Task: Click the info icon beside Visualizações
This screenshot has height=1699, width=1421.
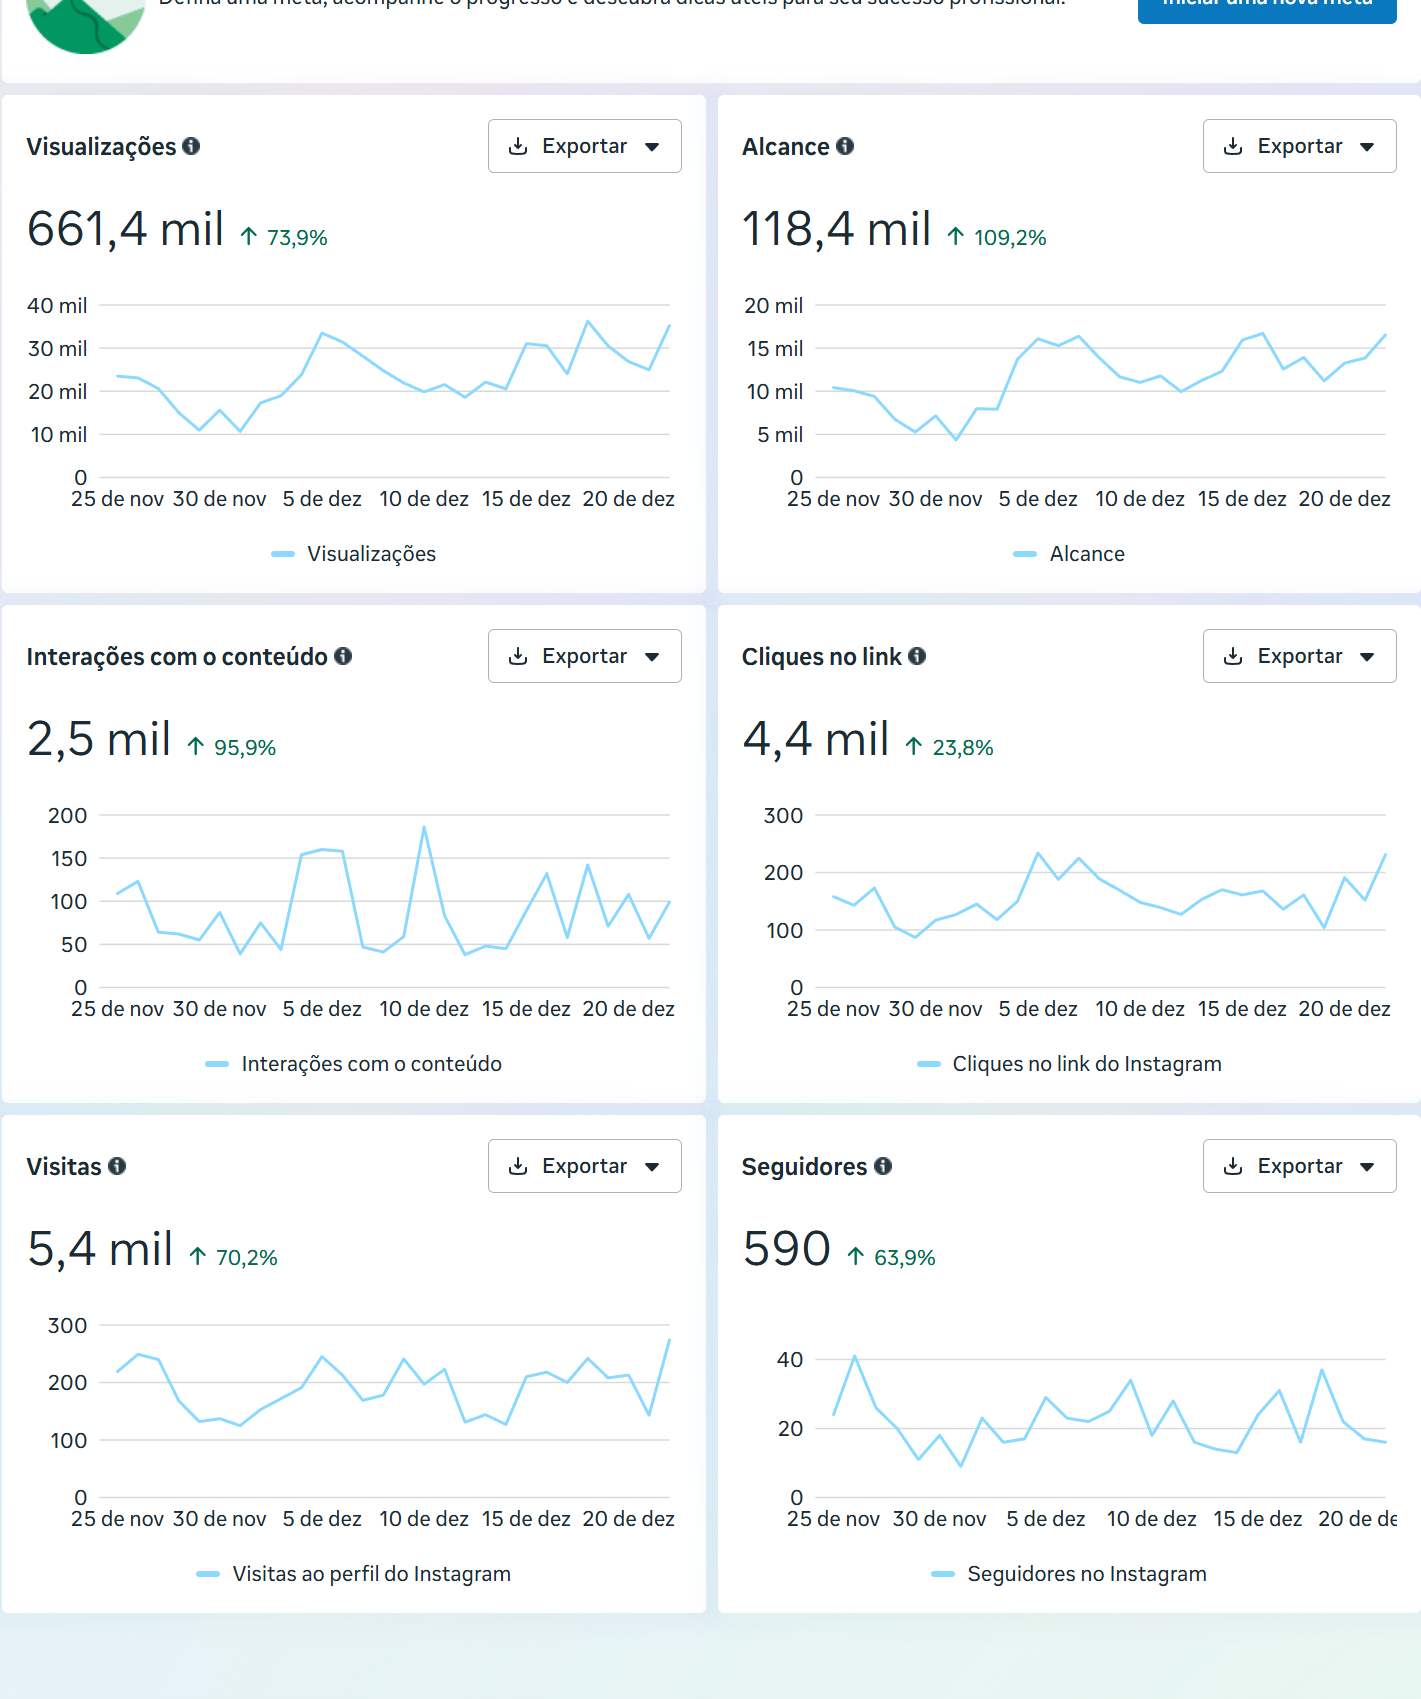Action: [191, 146]
